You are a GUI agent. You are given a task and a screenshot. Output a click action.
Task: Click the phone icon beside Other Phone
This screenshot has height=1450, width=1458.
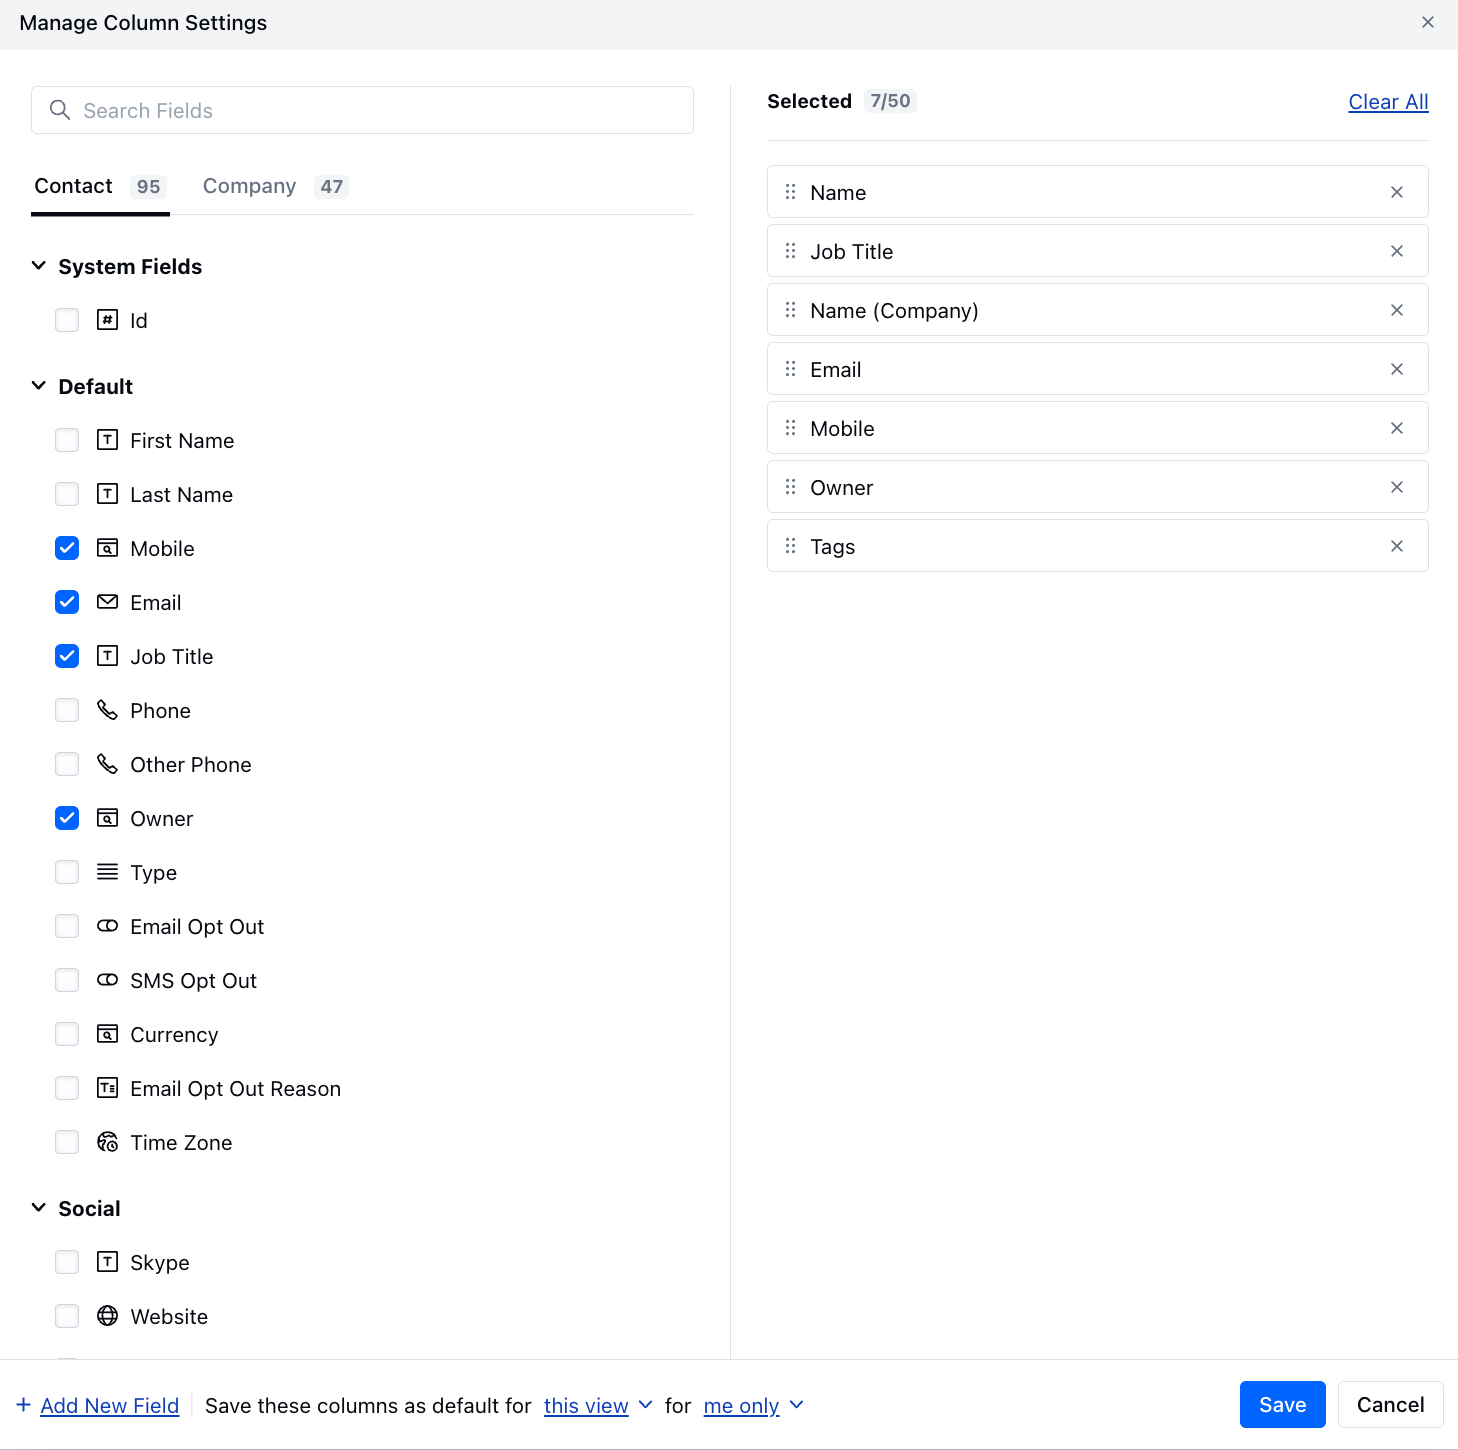[107, 764]
